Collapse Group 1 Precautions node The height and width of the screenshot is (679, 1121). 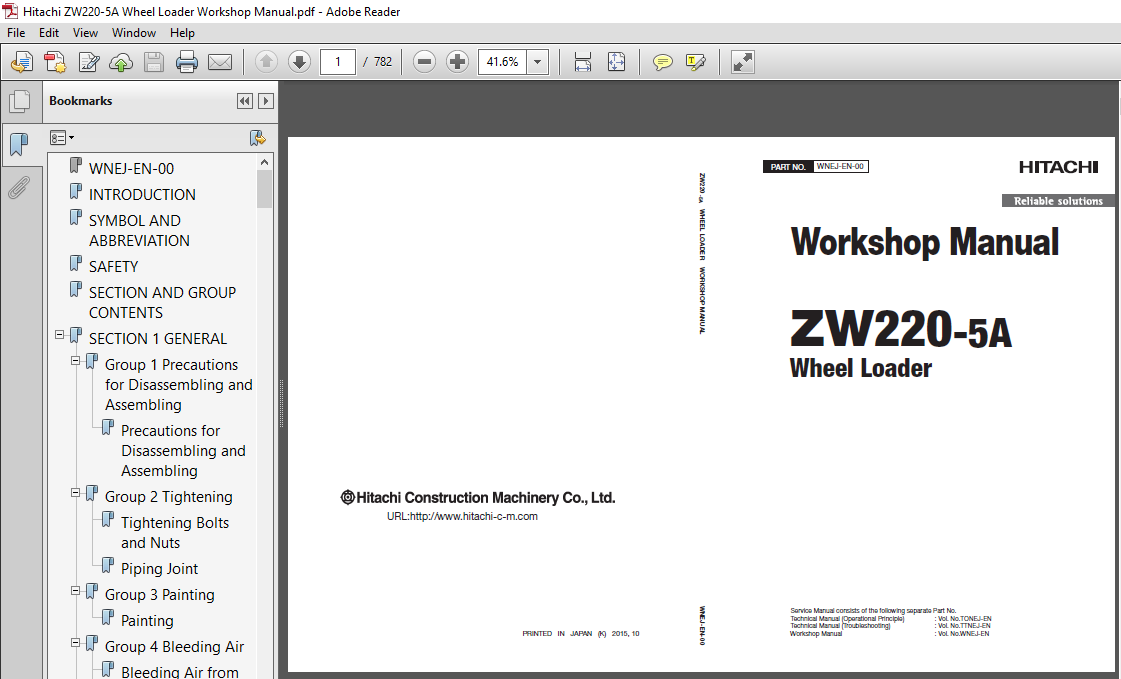[x=76, y=361]
